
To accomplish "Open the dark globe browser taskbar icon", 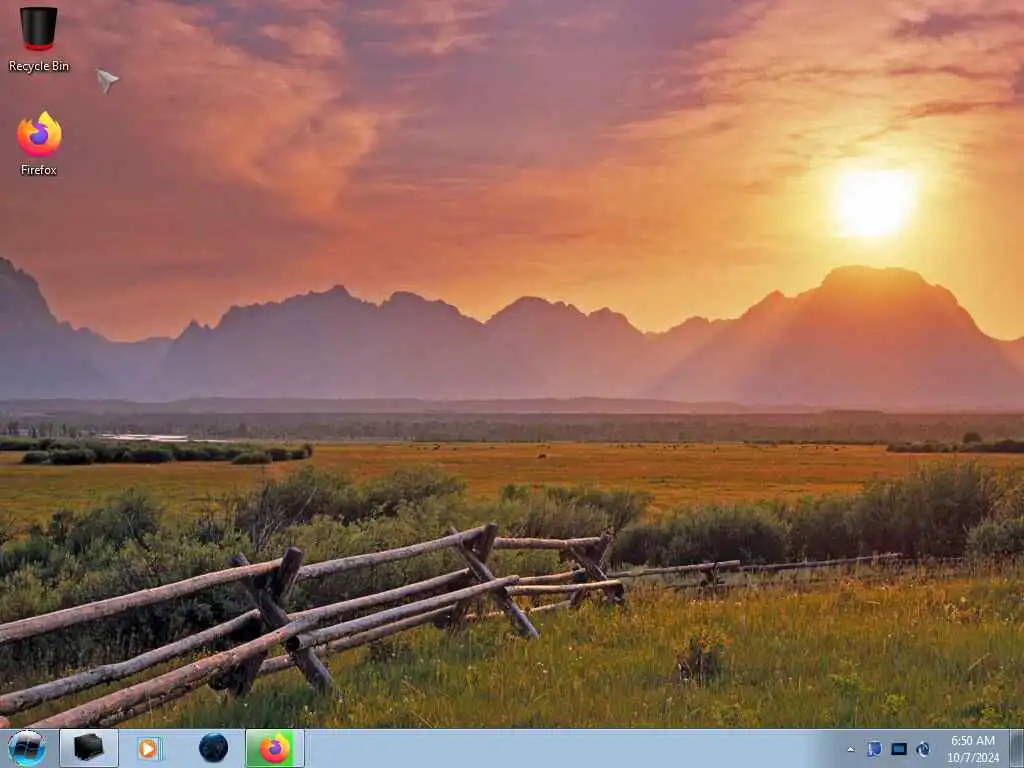I will coord(214,748).
